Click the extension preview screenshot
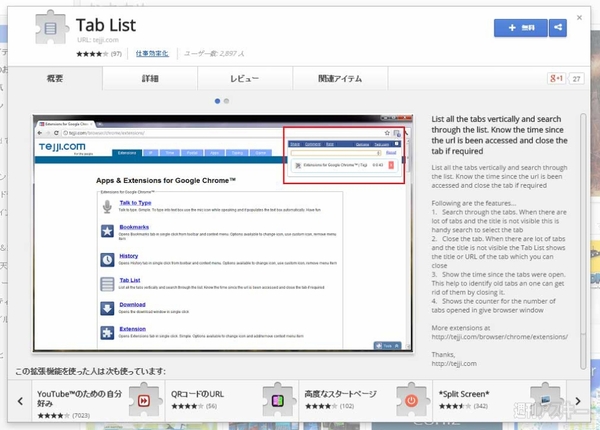The width and height of the screenshot is (600, 430). 223,233
